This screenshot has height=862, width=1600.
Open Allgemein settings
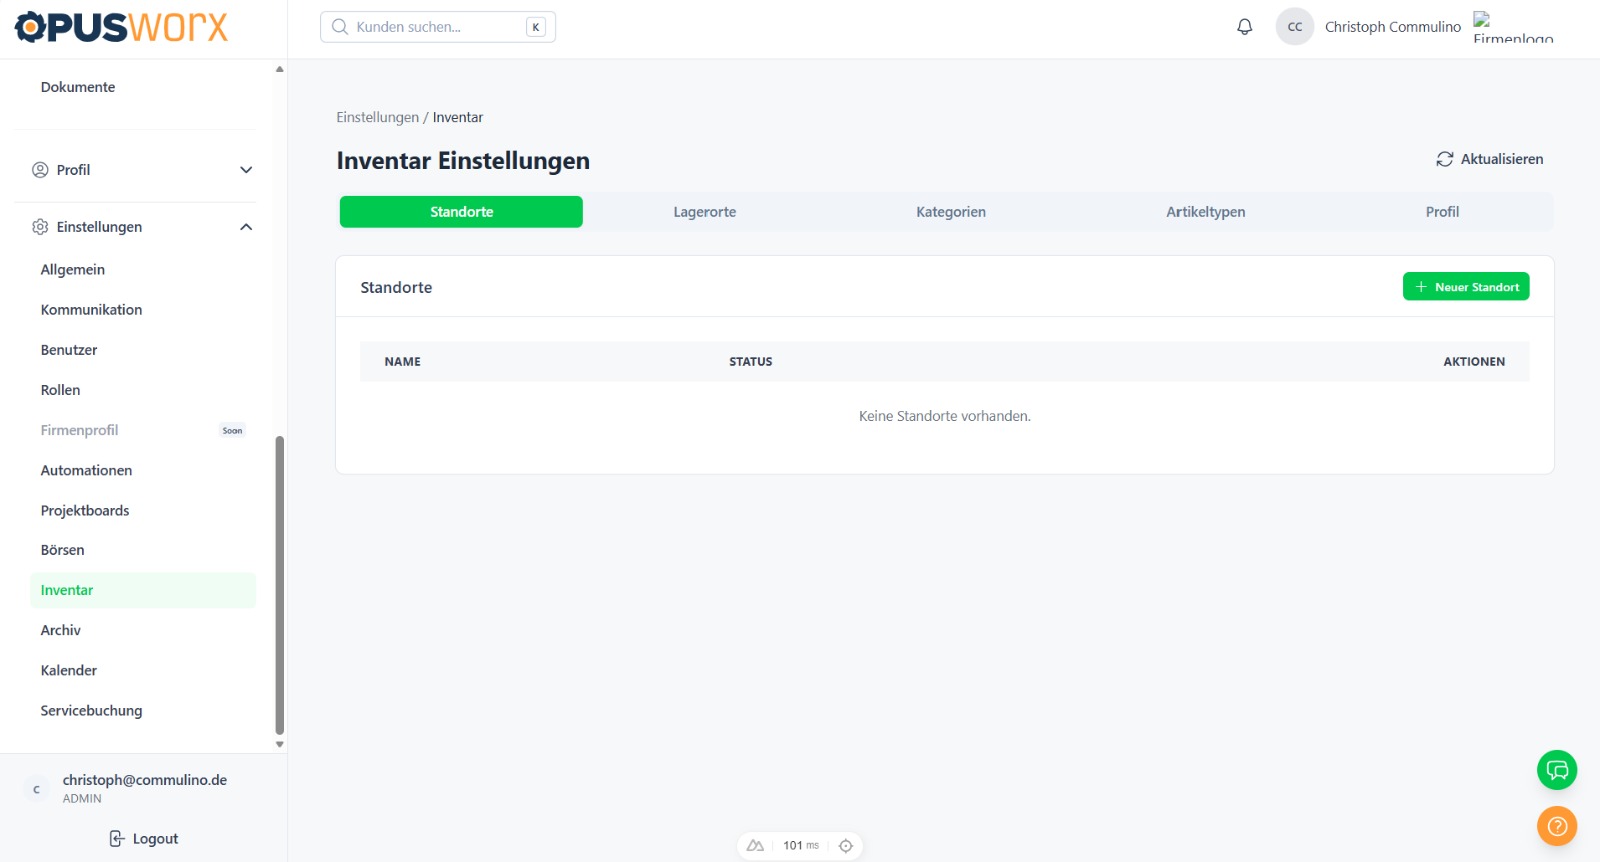coord(143,270)
